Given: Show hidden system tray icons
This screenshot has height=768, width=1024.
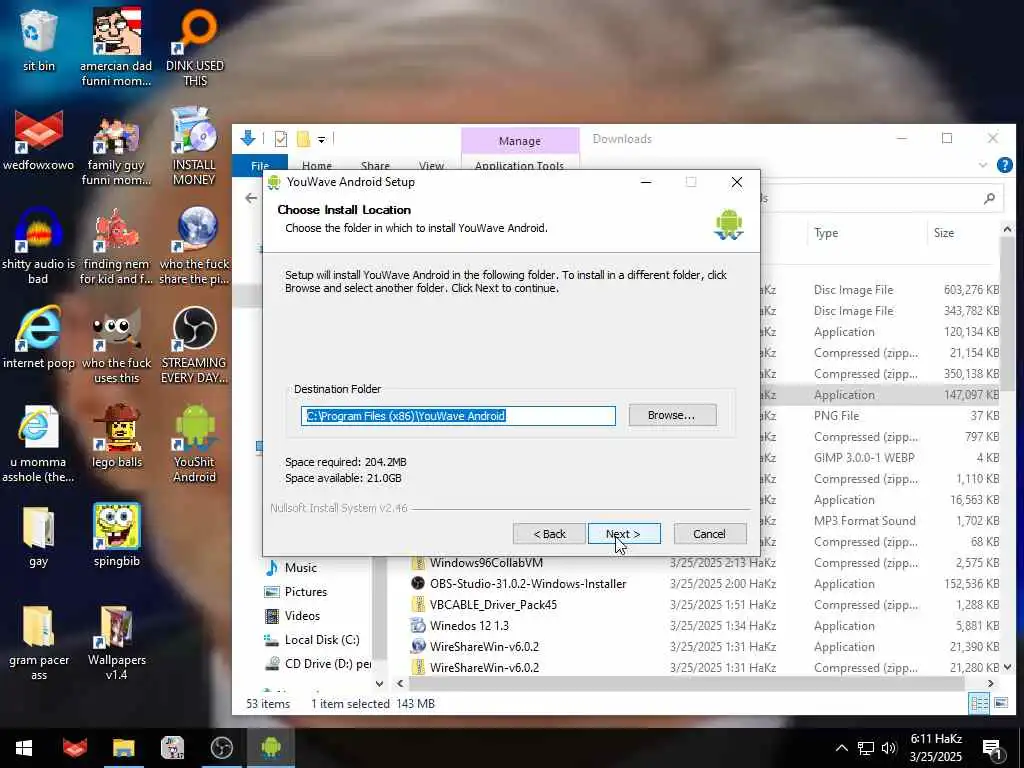Looking at the screenshot, I should point(842,748).
